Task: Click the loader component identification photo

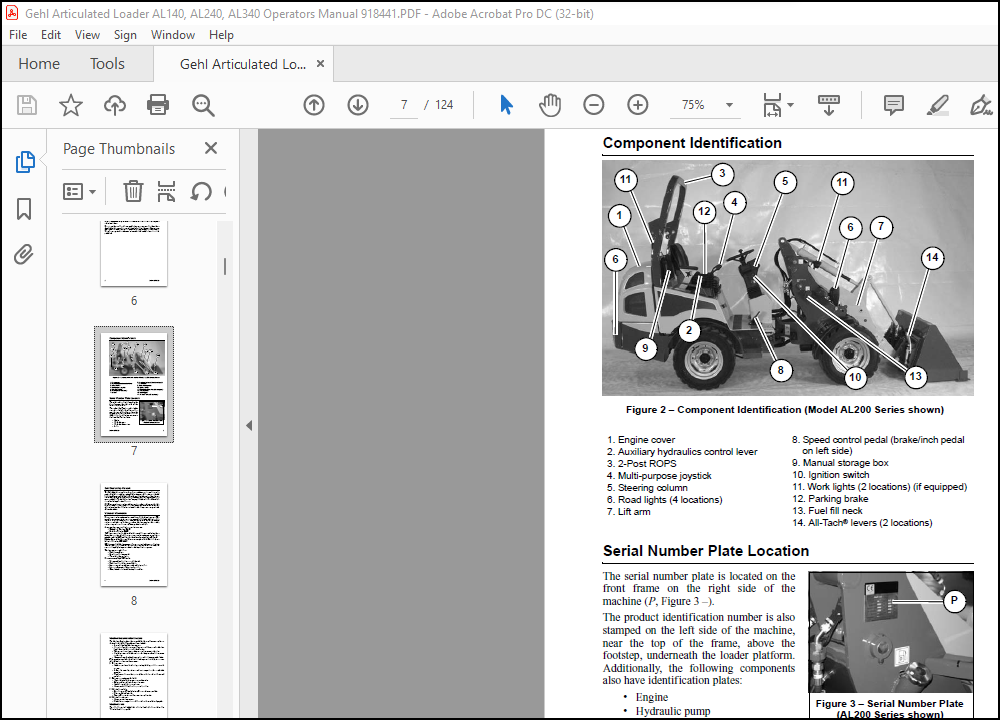Action: point(788,277)
